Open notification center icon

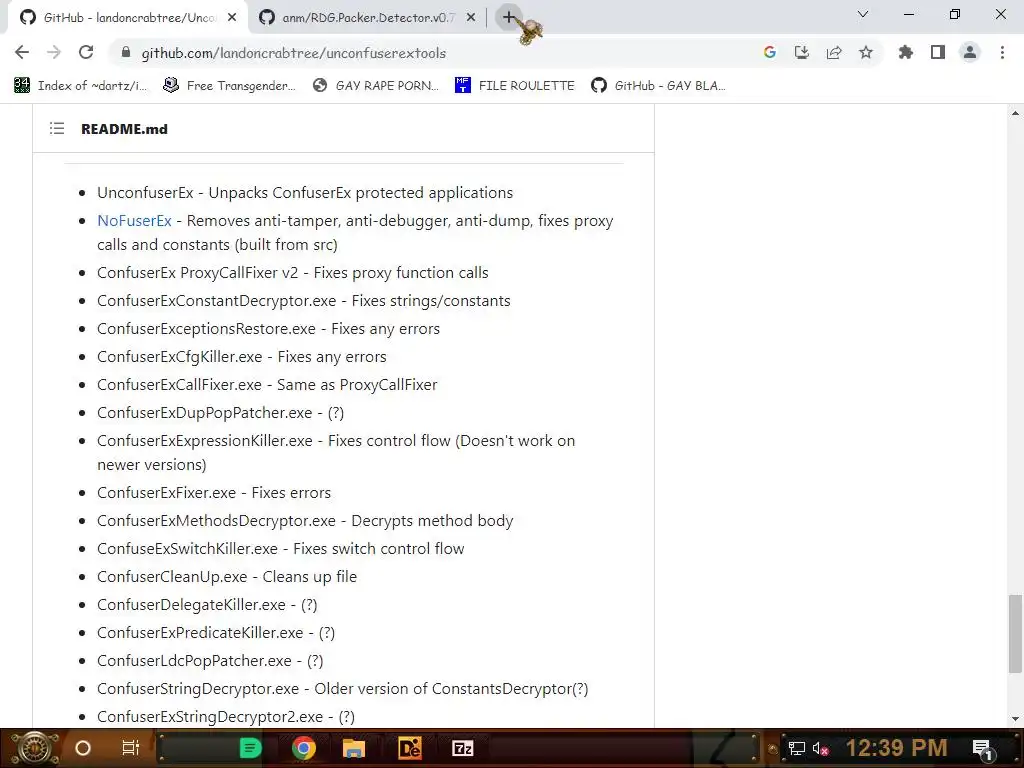[x=983, y=748]
